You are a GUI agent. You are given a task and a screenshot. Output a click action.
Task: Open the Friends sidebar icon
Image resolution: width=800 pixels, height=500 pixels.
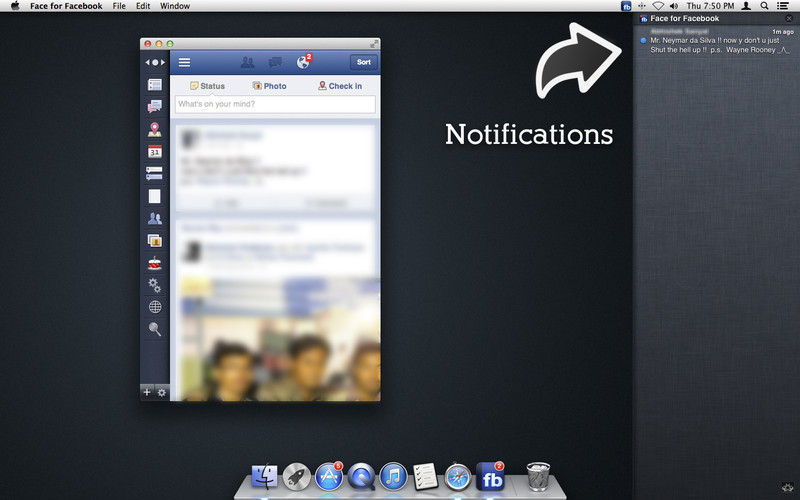pyautogui.click(x=155, y=218)
